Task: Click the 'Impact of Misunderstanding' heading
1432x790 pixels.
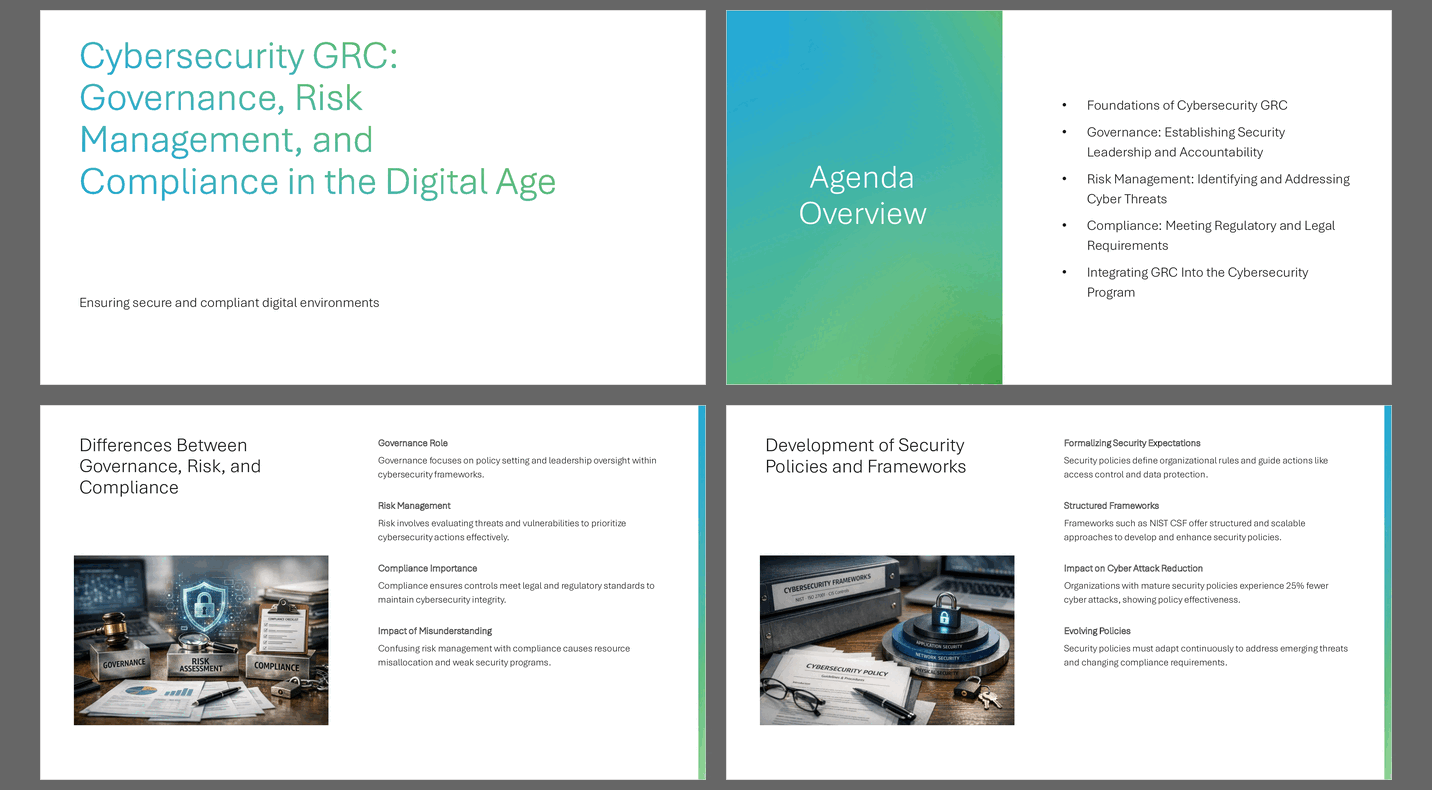Action: [x=434, y=631]
